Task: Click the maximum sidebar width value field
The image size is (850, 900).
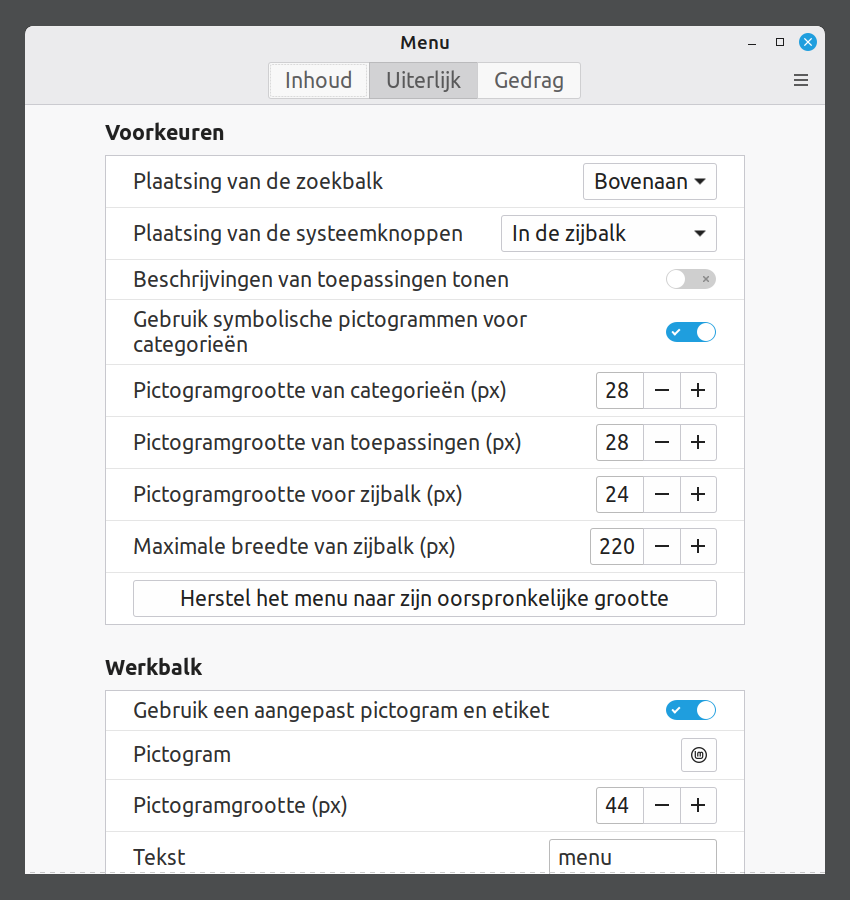Action: coord(617,546)
